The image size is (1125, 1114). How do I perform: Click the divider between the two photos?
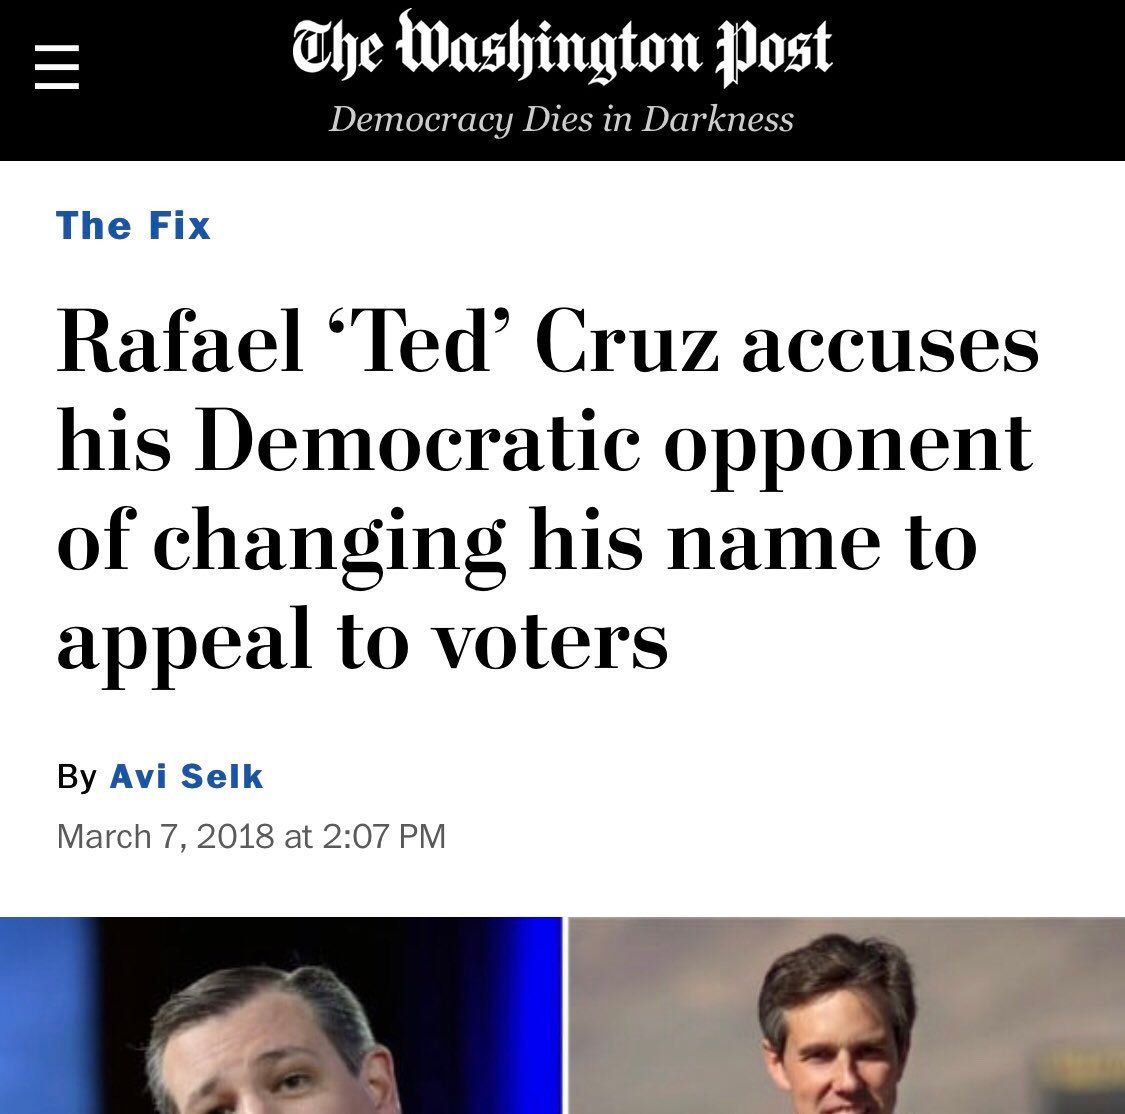click(565, 1016)
